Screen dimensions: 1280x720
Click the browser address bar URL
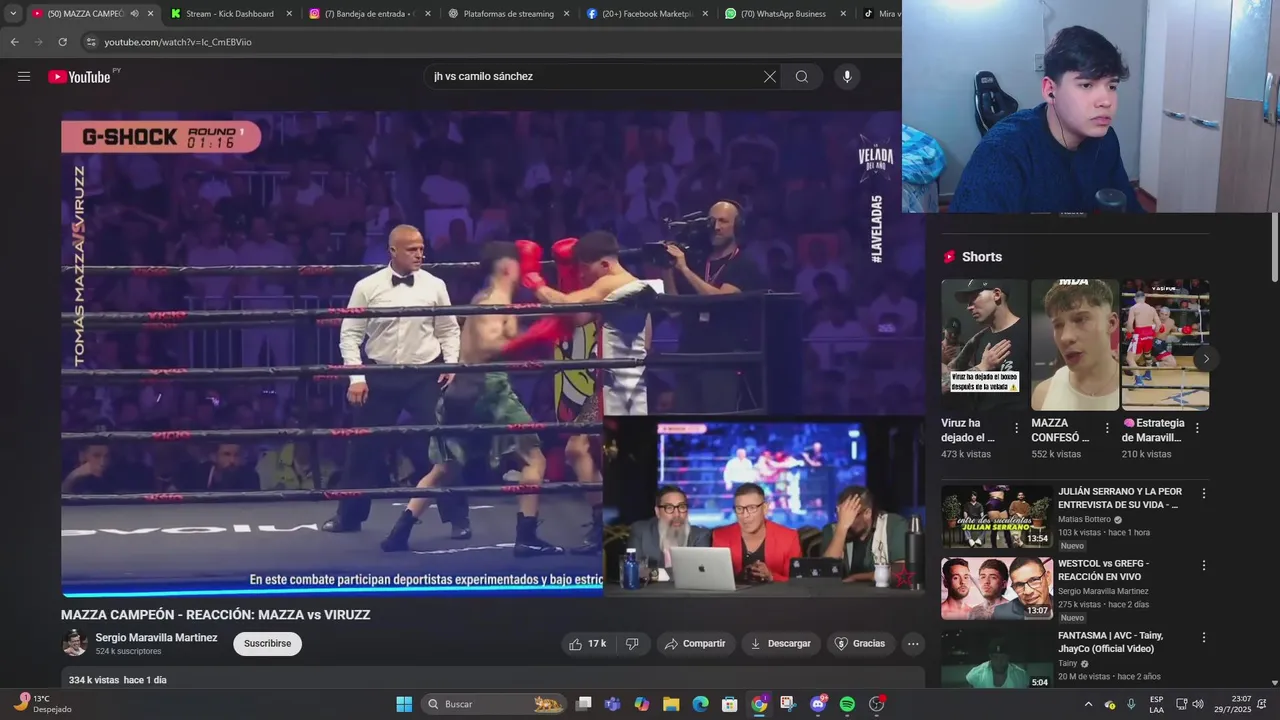point(178,42)
